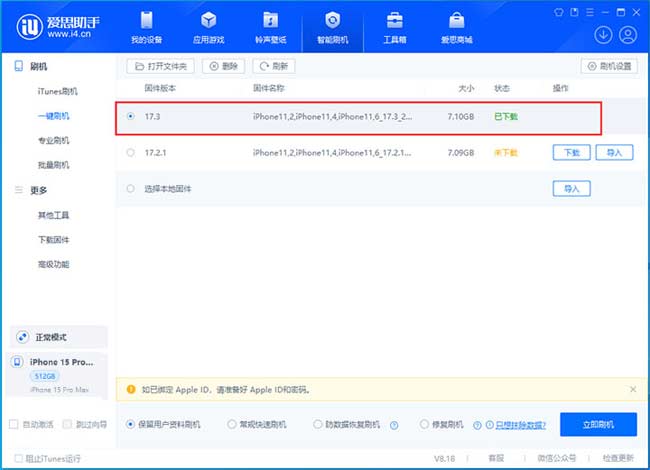Viewport: 650px width, 470px height.
Task: Click info icon before 已想抹除数据 link
Action: (x=490, y=425)
